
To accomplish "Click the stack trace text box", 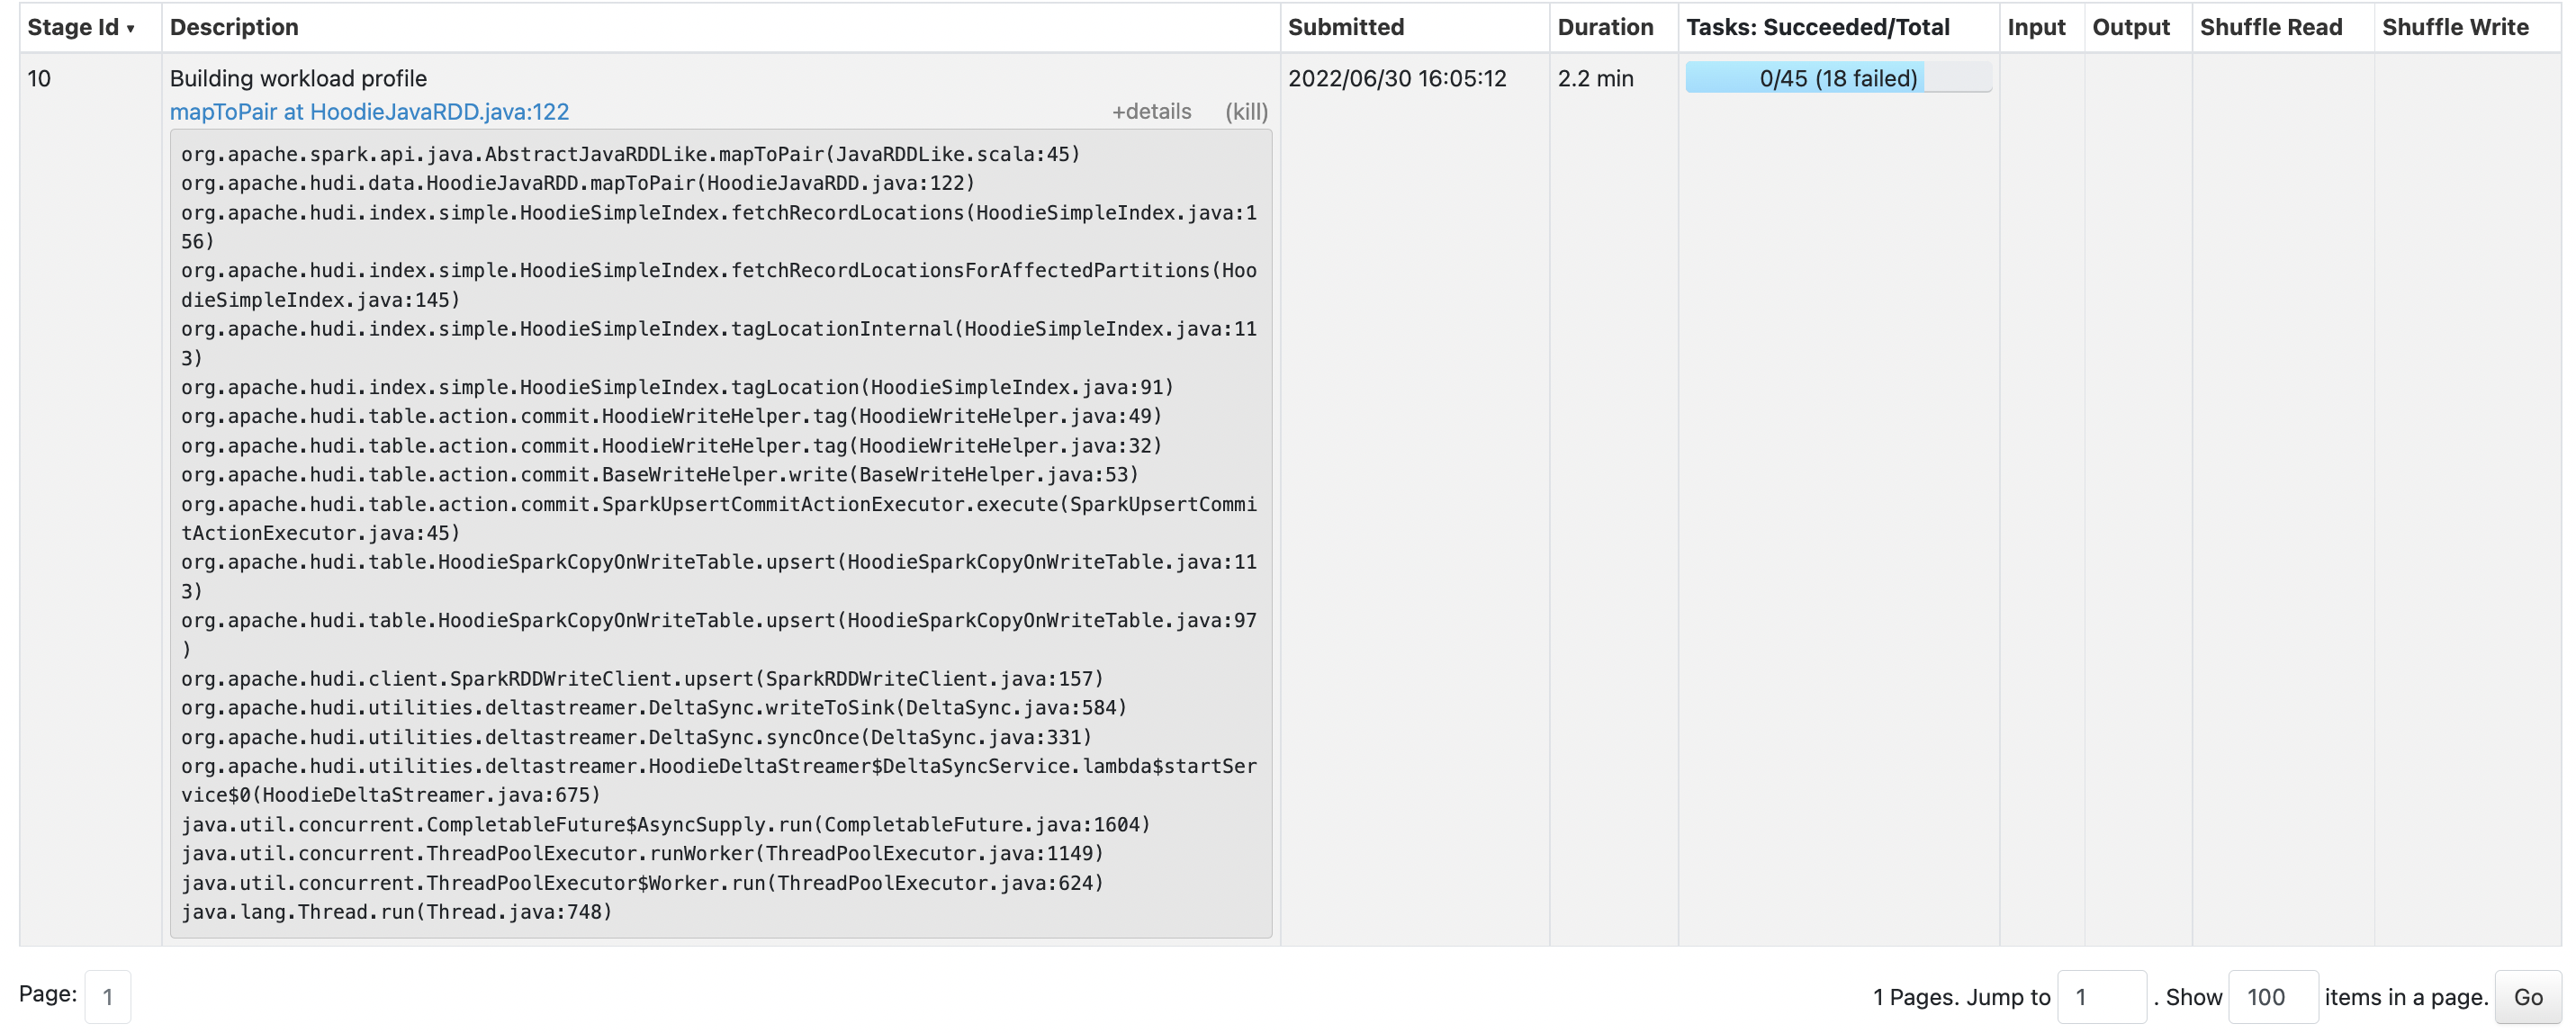I will 720,532.
